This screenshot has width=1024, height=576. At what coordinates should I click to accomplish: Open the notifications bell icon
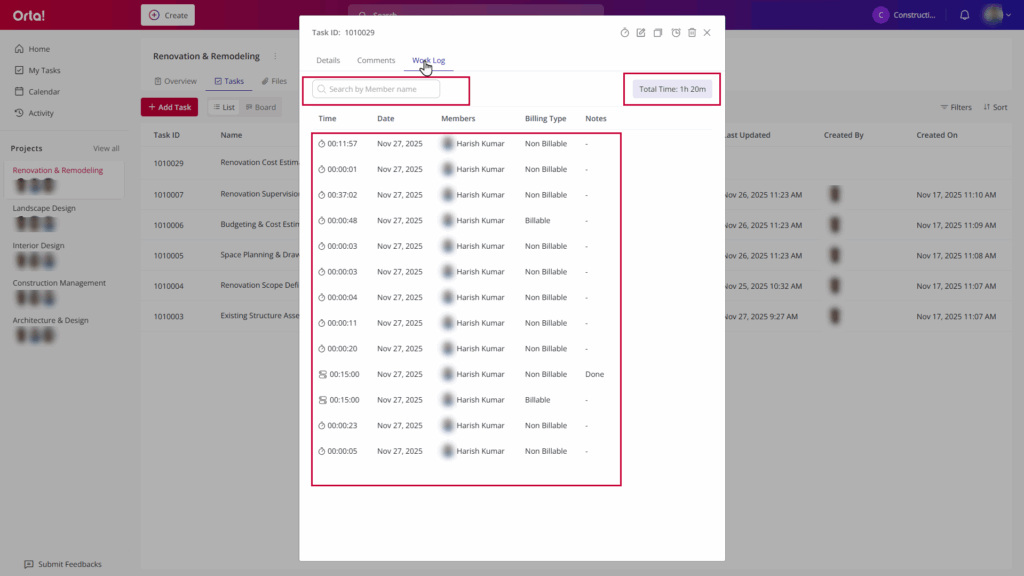(964, 15)
